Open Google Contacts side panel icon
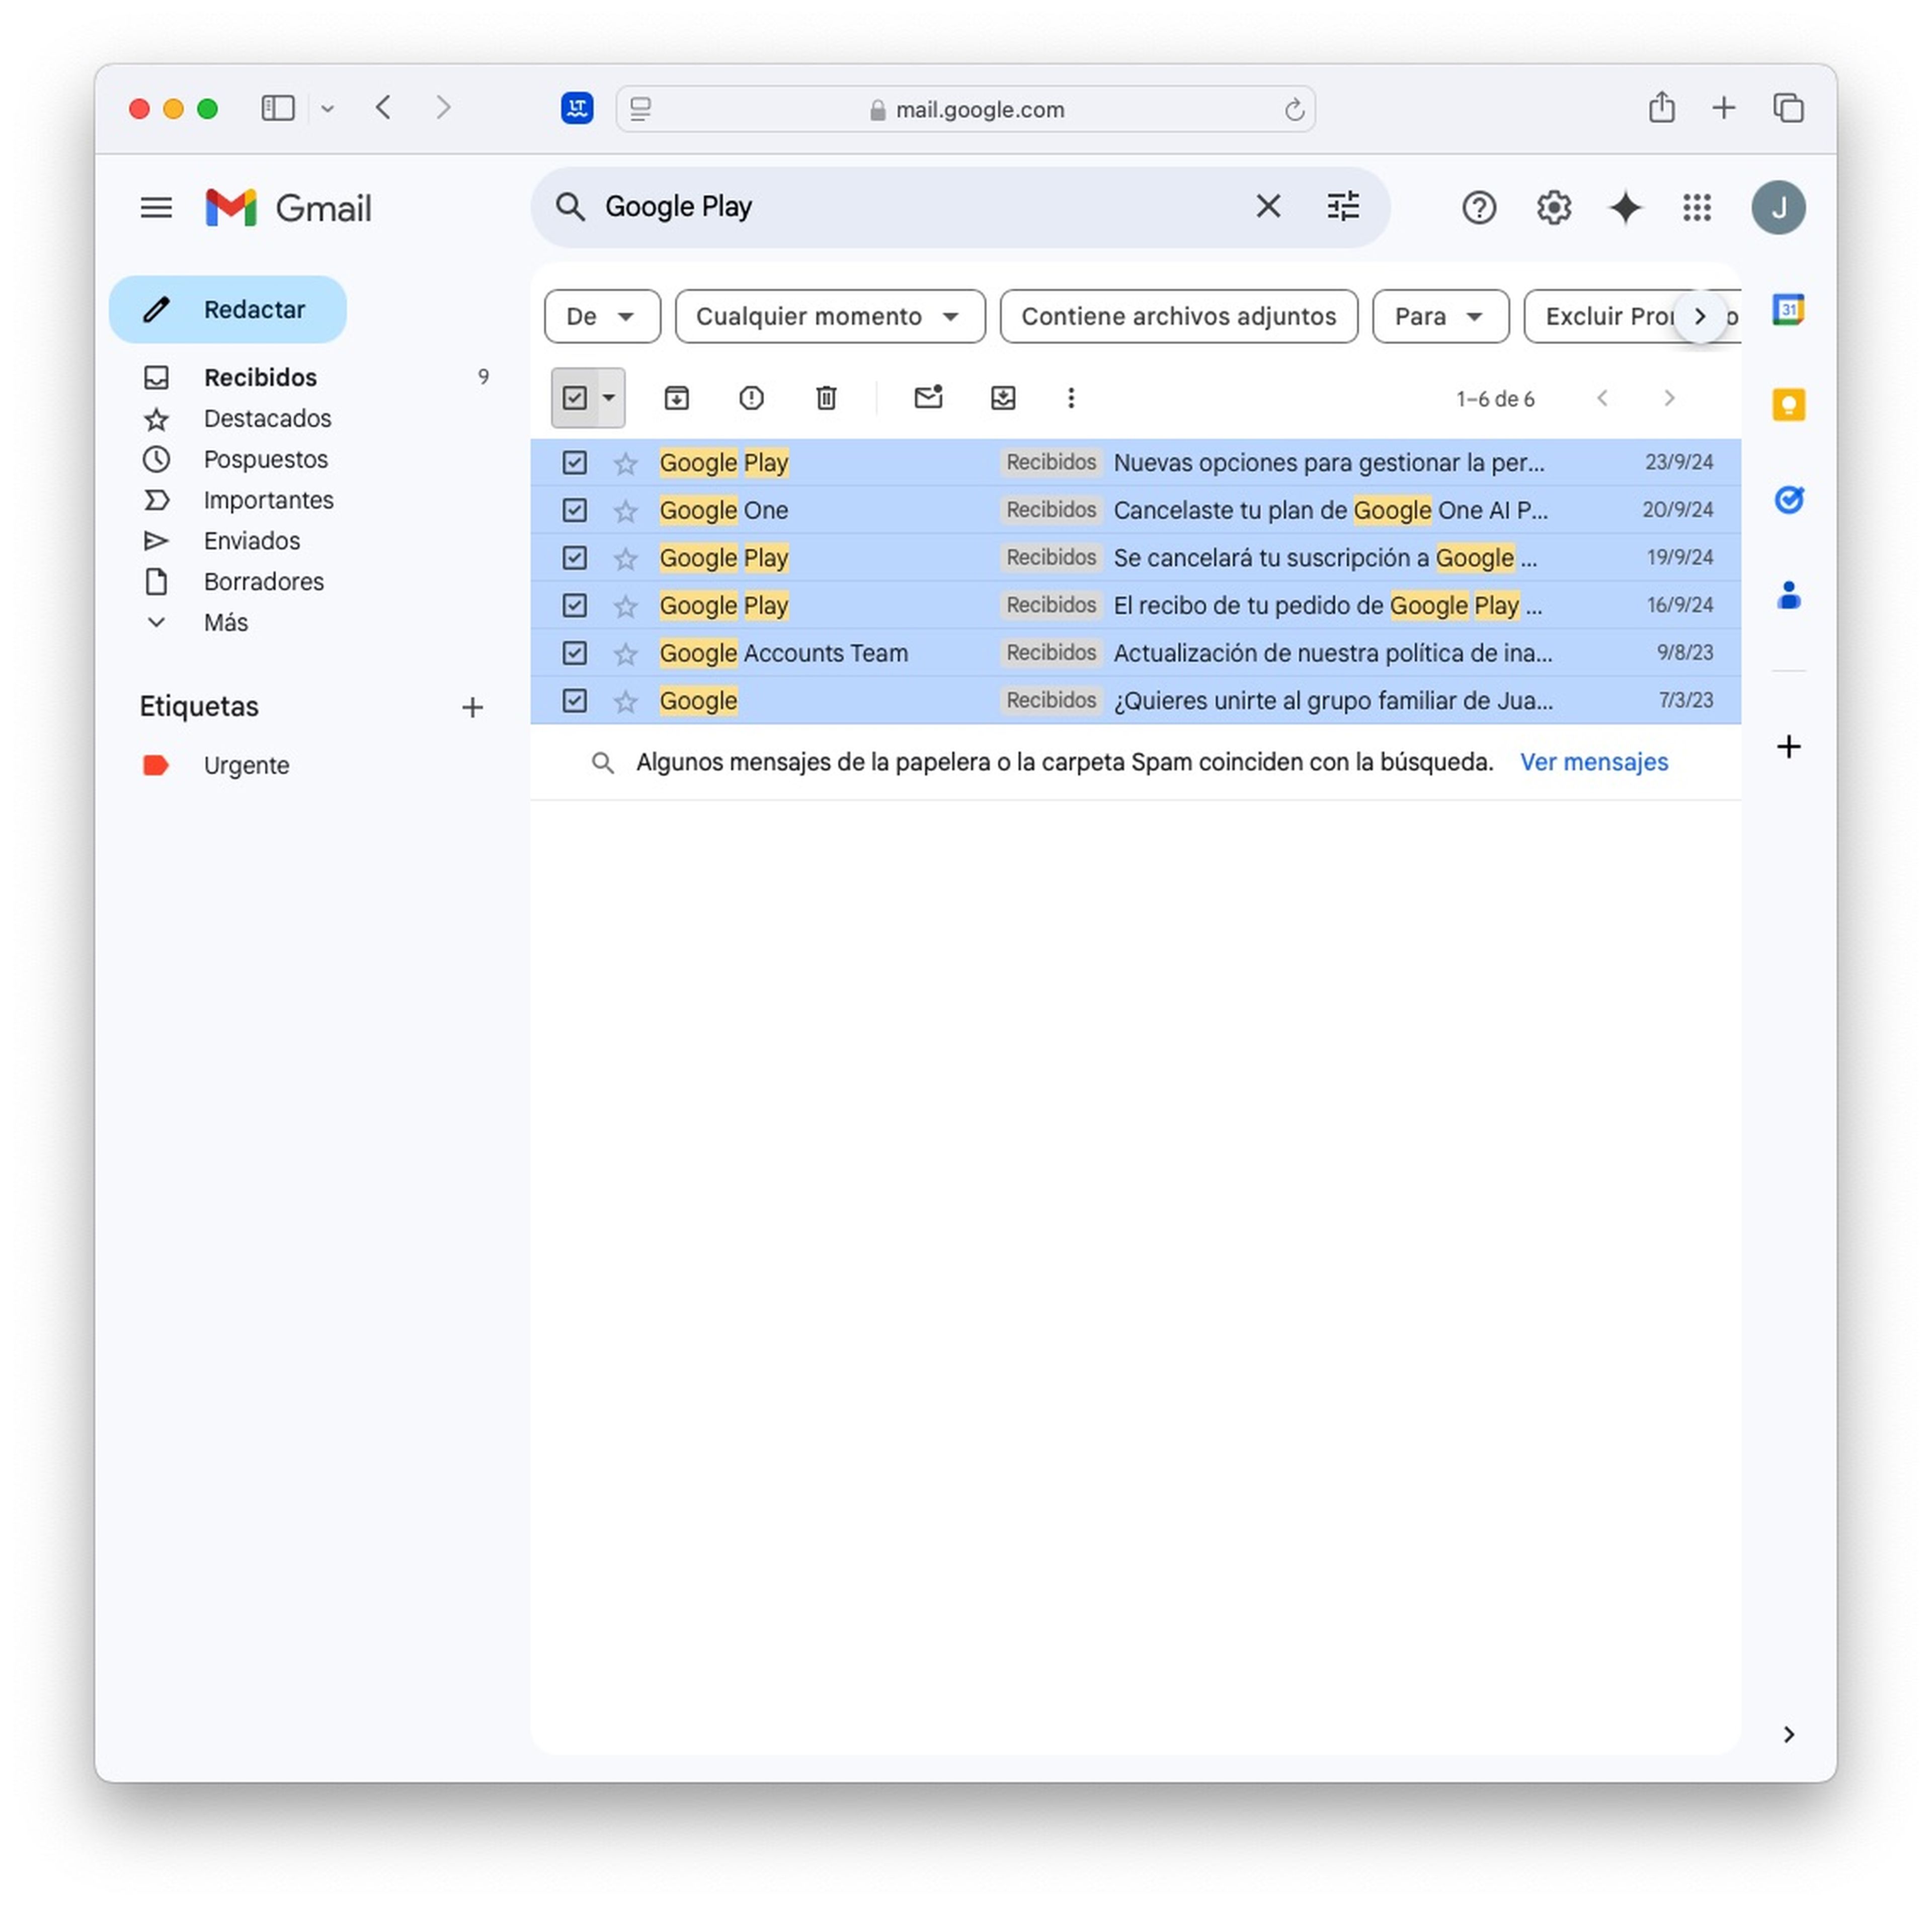The height and width of the screenshot is (1908, 1932). tap(1788, 595)
